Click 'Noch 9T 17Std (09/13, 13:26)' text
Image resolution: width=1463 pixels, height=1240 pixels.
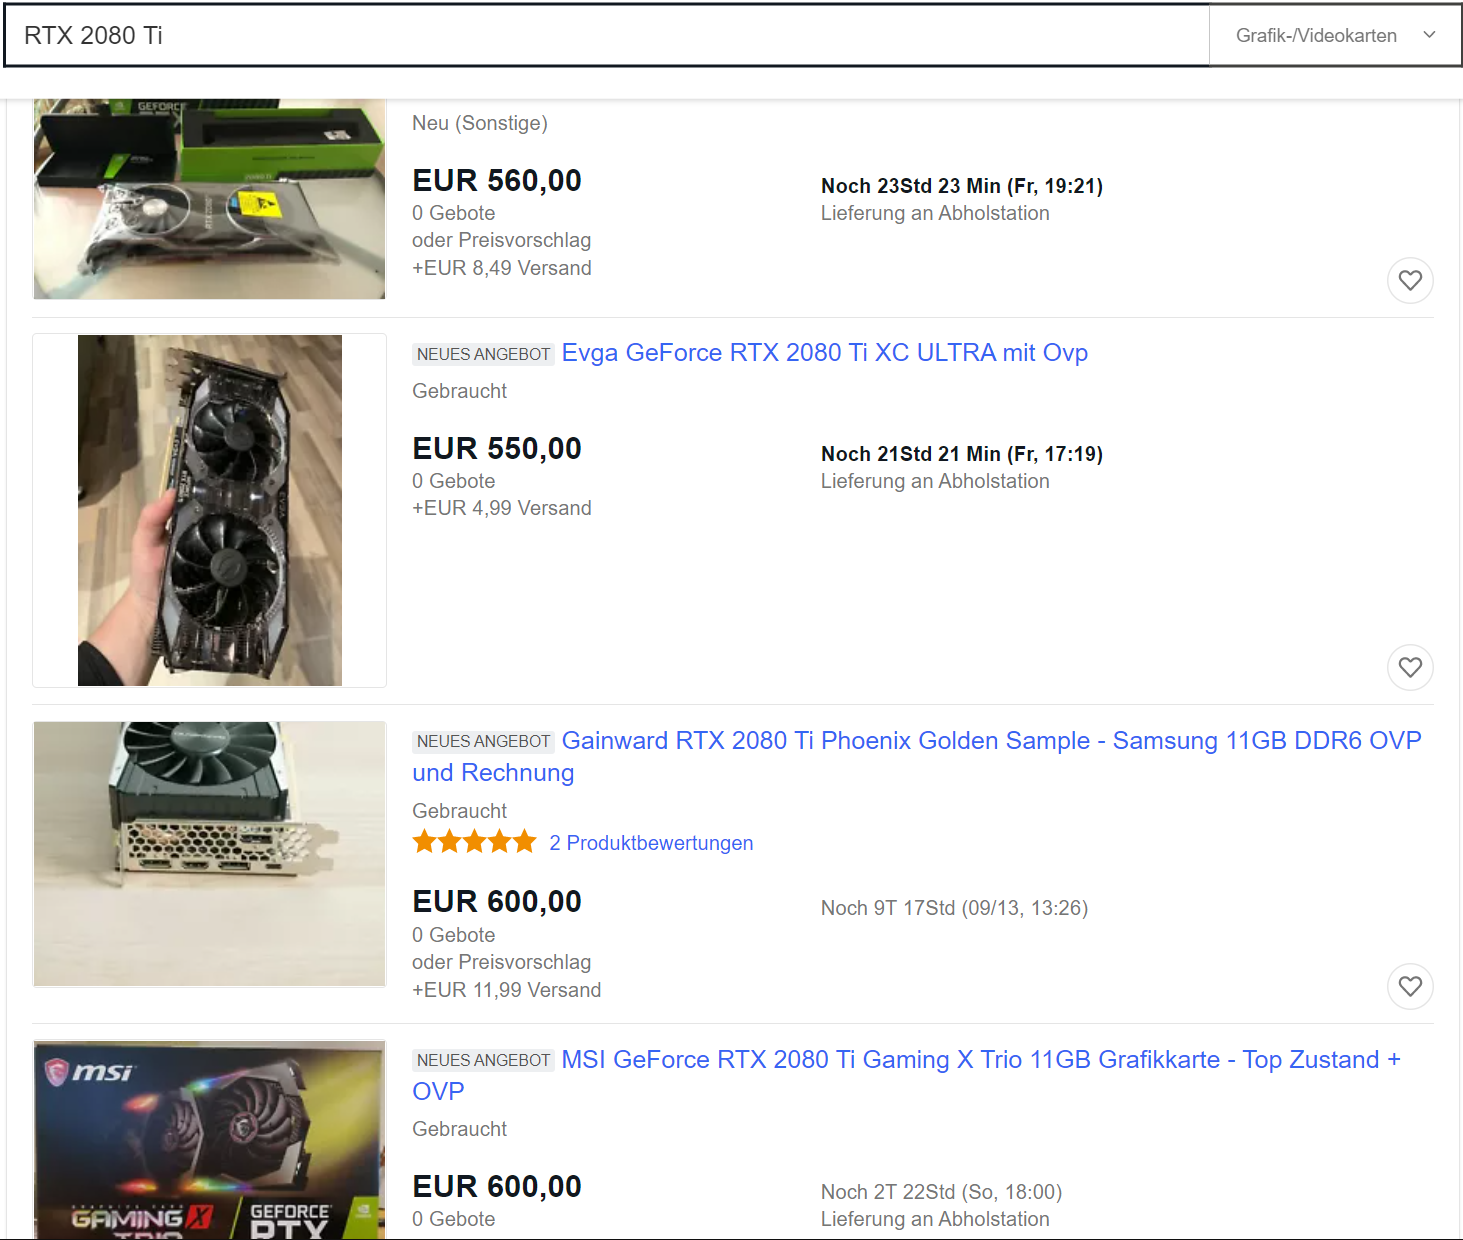[954, 908]
